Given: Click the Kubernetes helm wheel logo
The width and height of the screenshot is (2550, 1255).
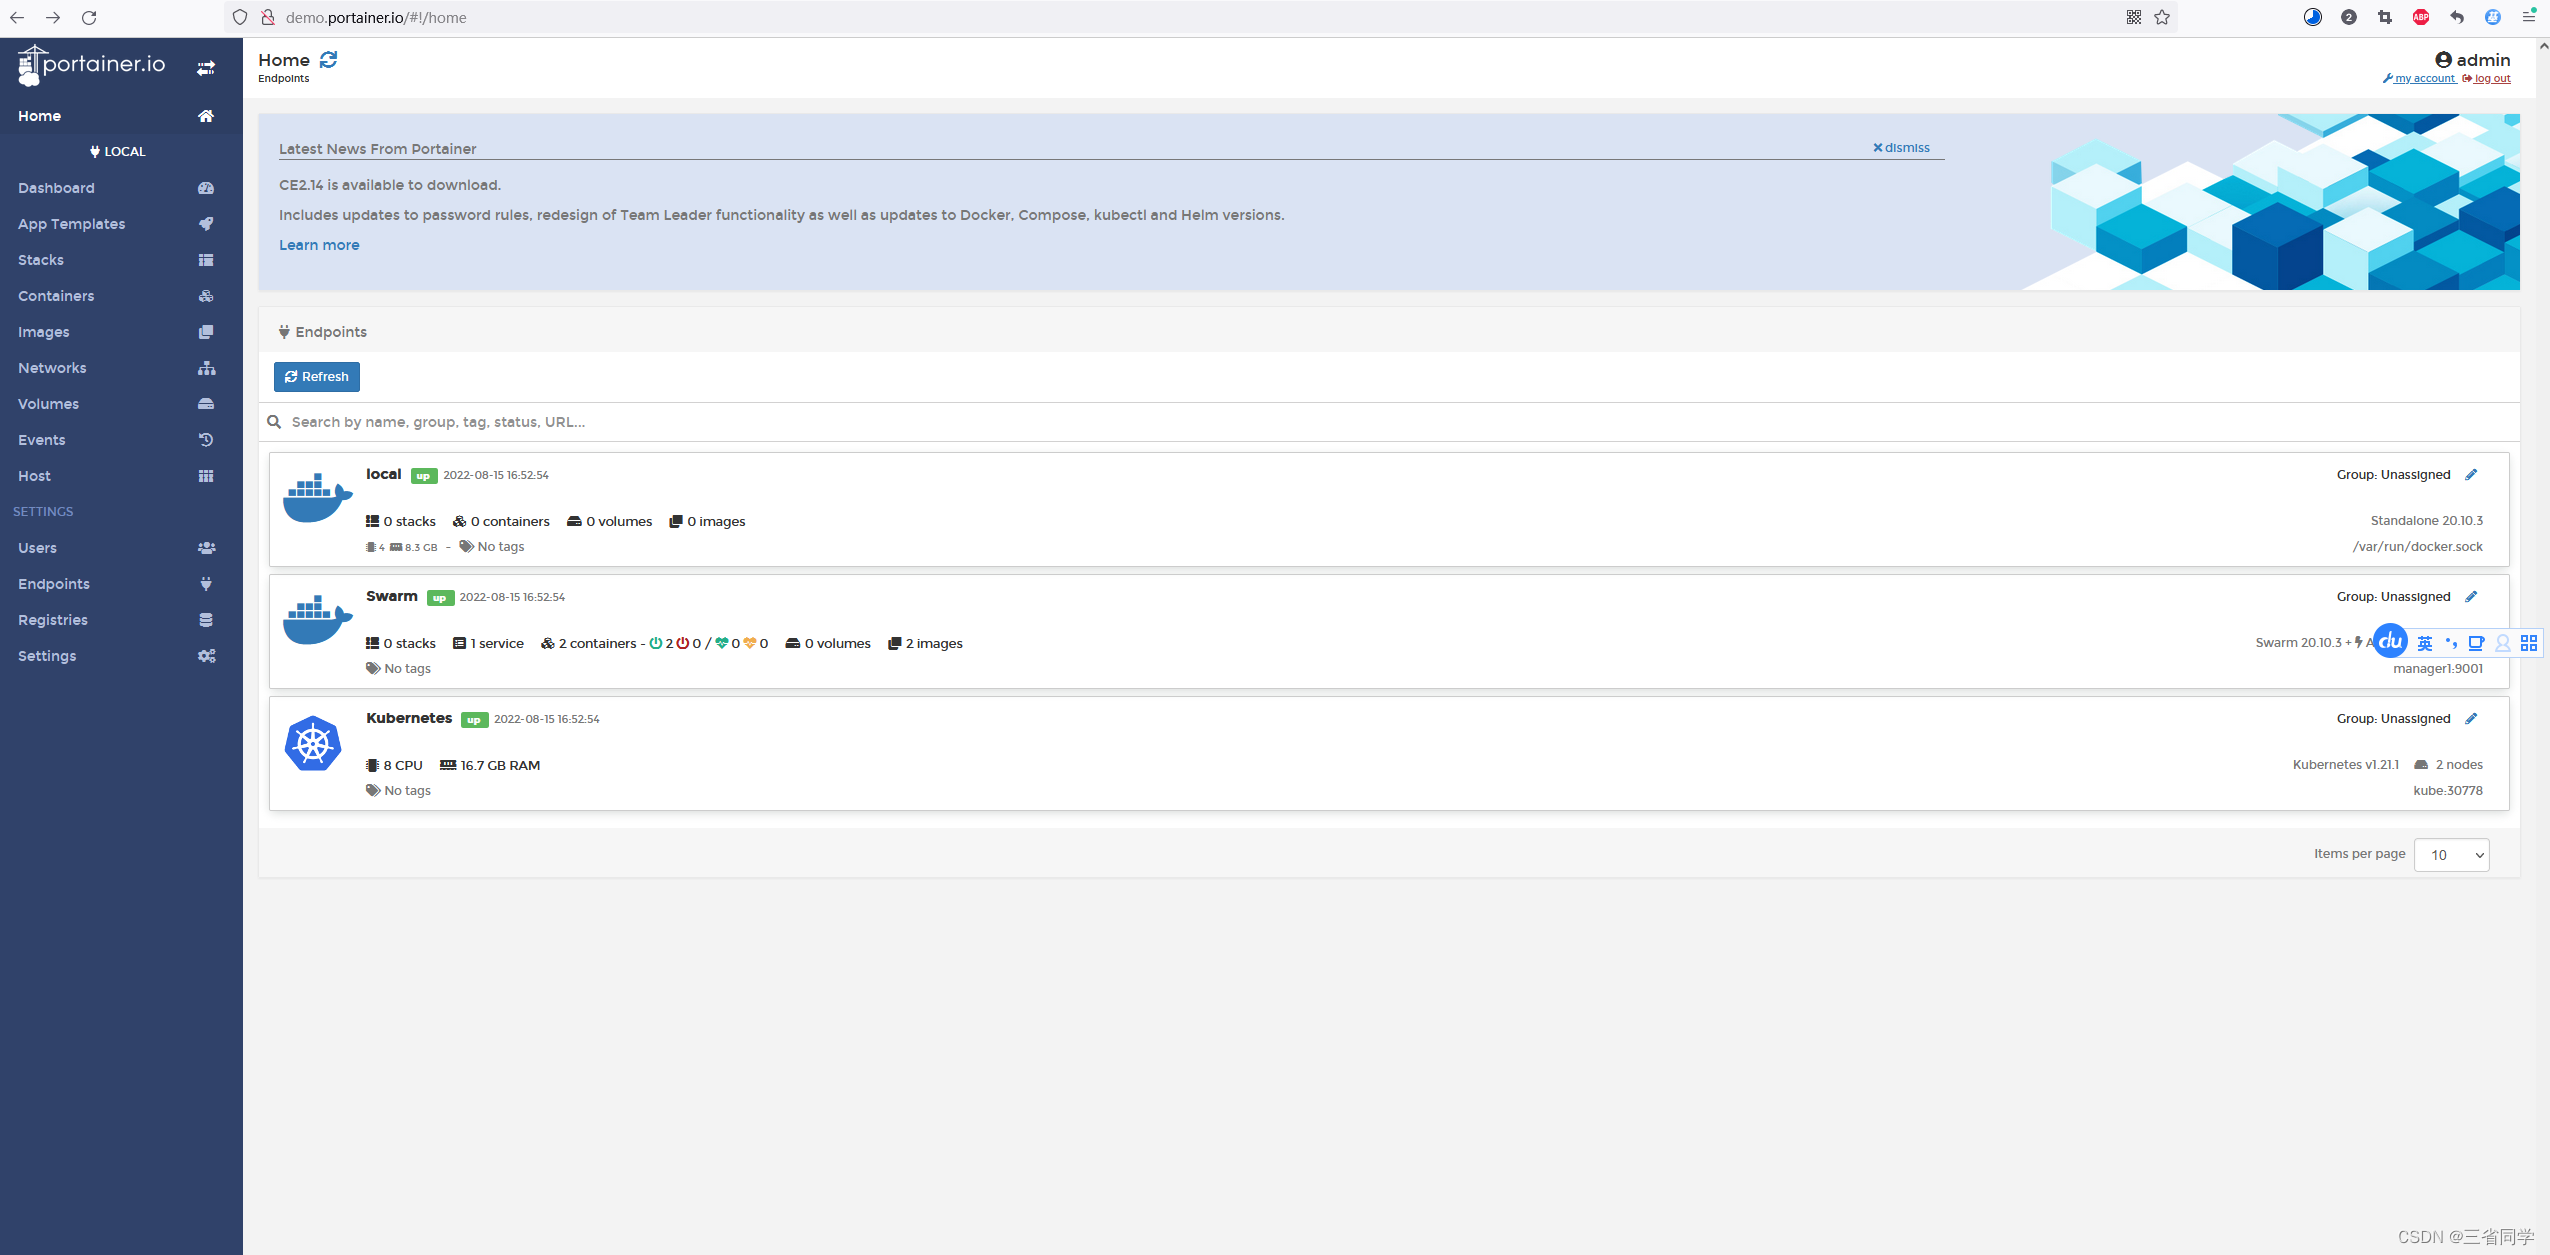Looking at the screenshot, I should 313,744.
